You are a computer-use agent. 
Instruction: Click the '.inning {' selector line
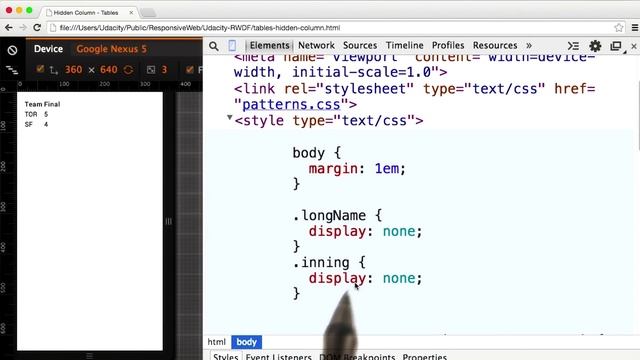coord(329,262)
